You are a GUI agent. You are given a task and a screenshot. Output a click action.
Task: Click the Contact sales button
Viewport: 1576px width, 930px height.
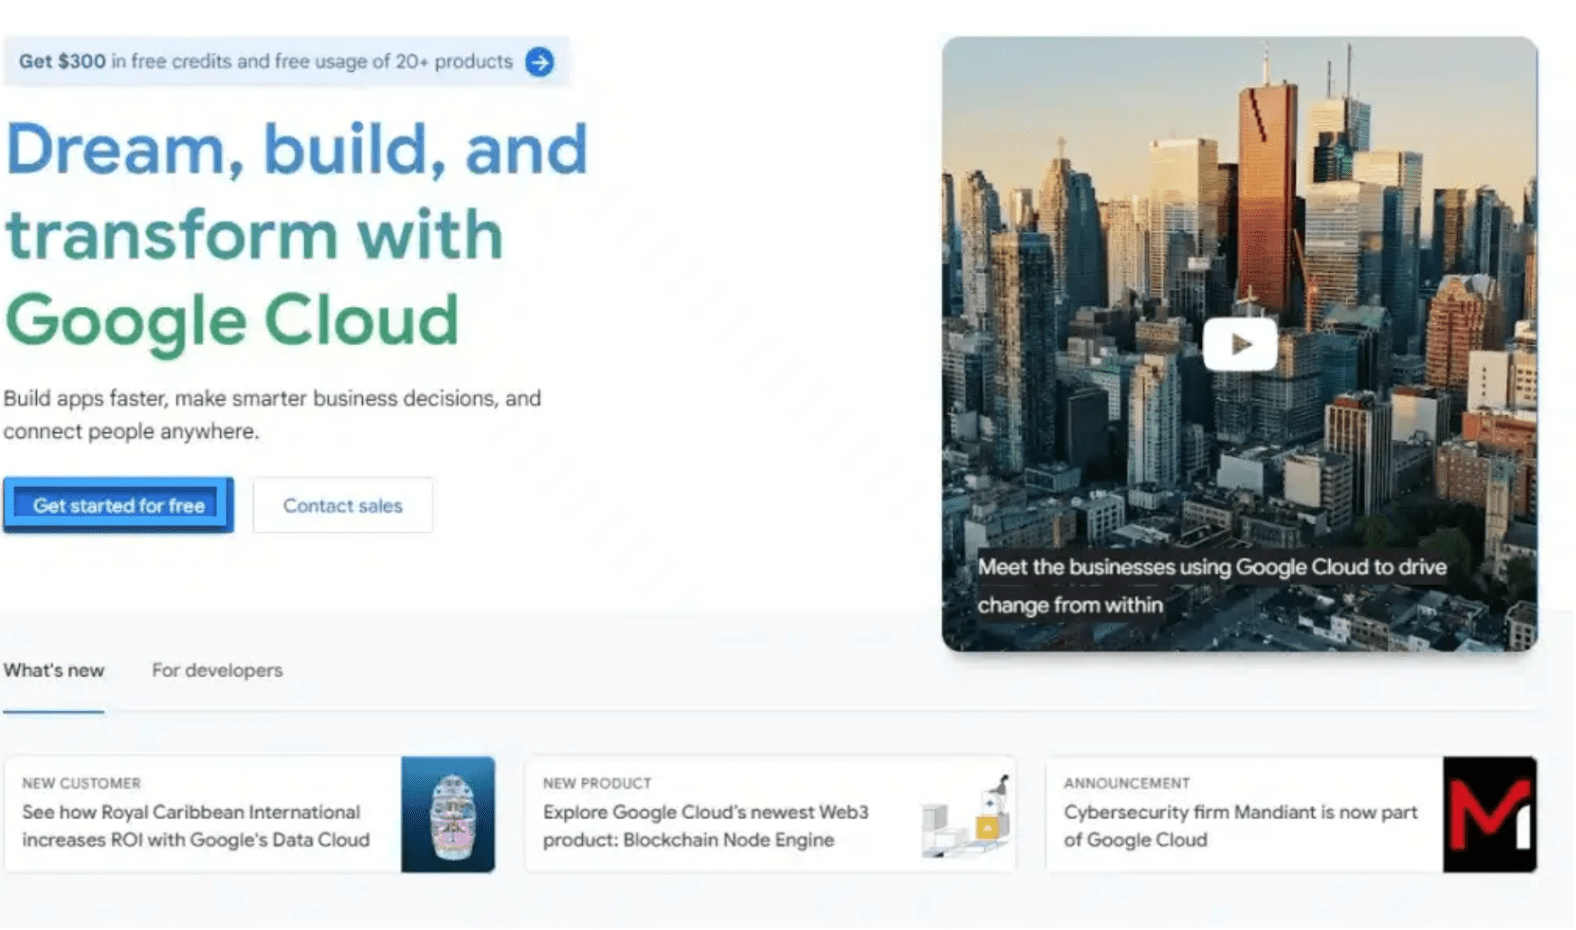pos(343,505)
